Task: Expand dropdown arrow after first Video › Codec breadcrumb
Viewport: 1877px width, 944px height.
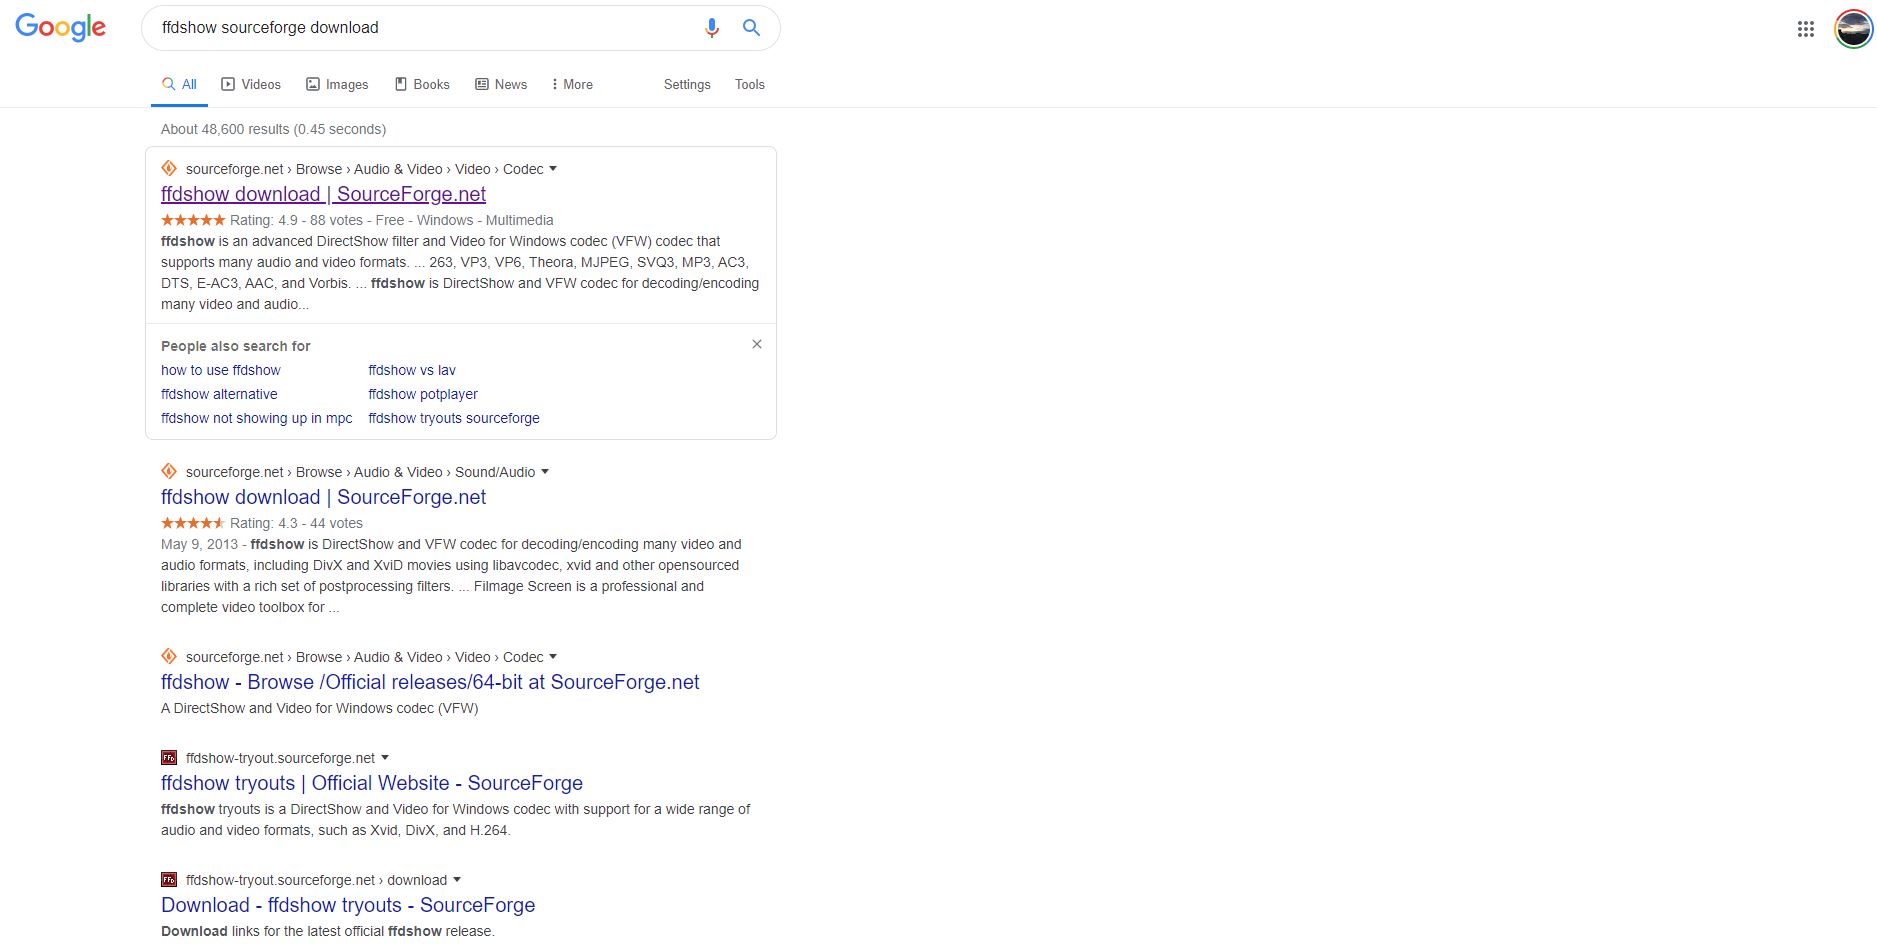Action: click(x=553, y=169)
